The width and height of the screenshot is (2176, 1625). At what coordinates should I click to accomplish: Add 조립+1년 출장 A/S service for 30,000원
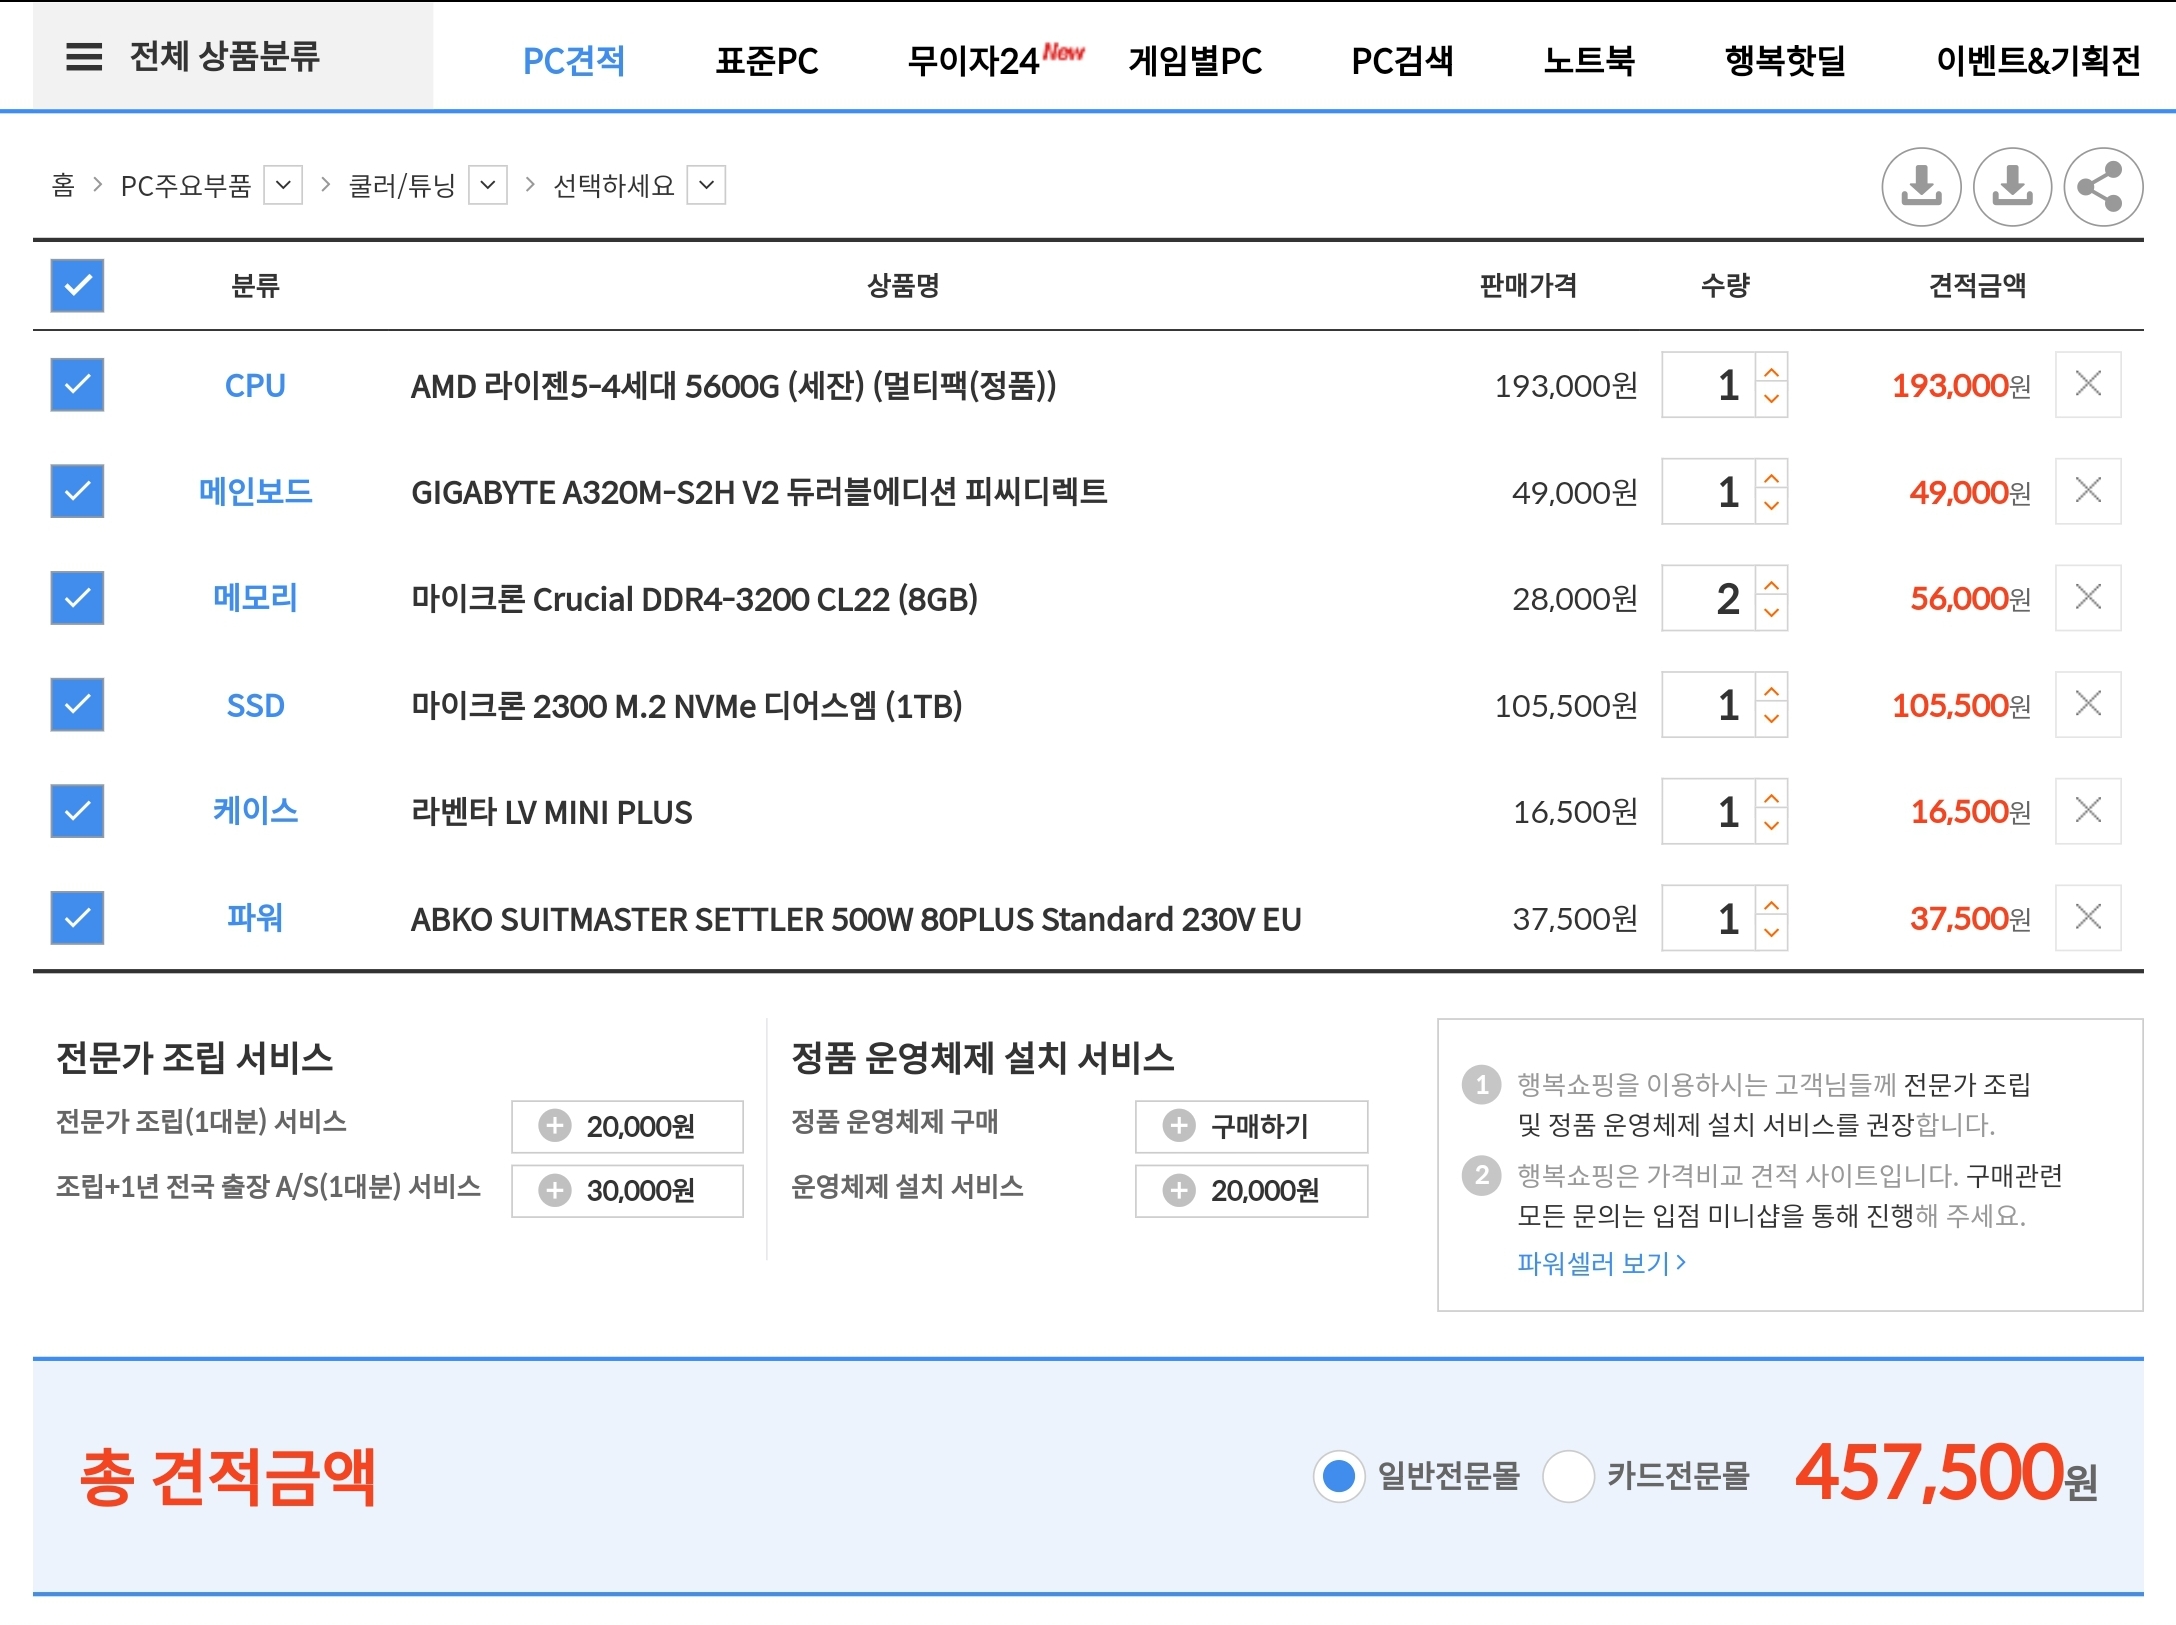tap(627, 1191)
